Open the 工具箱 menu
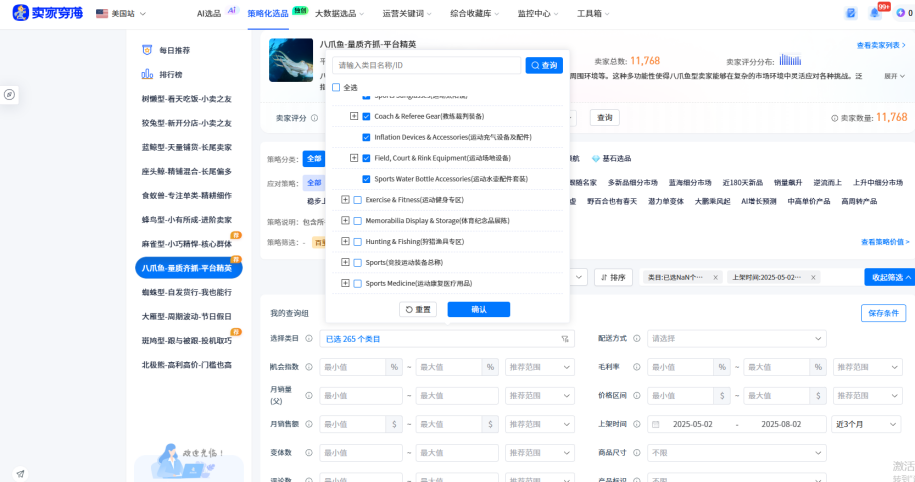This screenshot has height=482, width=915. click(x=593, y=13)
